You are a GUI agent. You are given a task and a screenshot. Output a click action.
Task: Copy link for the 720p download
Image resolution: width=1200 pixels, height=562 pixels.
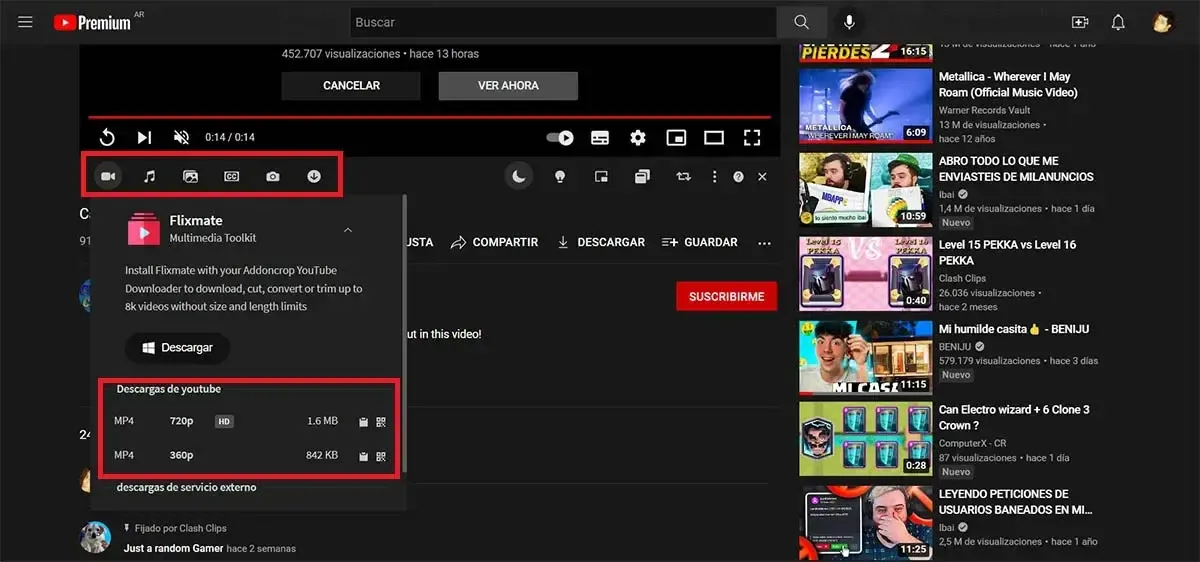[x=363, y=422]
